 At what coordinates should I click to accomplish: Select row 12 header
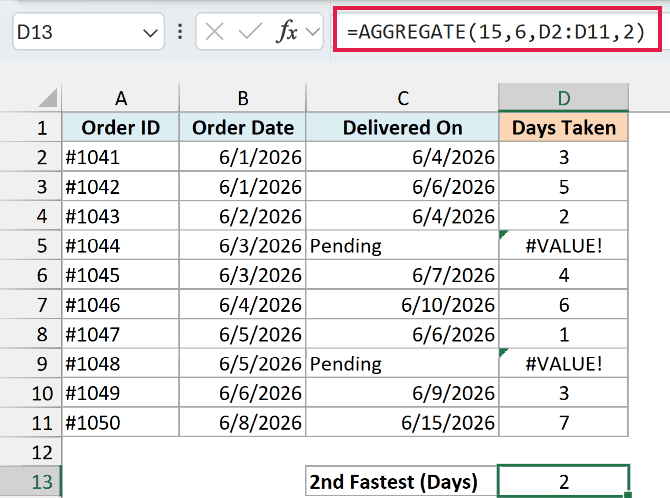31,452
